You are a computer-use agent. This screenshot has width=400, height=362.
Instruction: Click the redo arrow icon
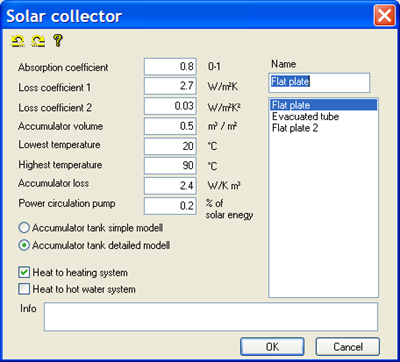coord(38,41)
